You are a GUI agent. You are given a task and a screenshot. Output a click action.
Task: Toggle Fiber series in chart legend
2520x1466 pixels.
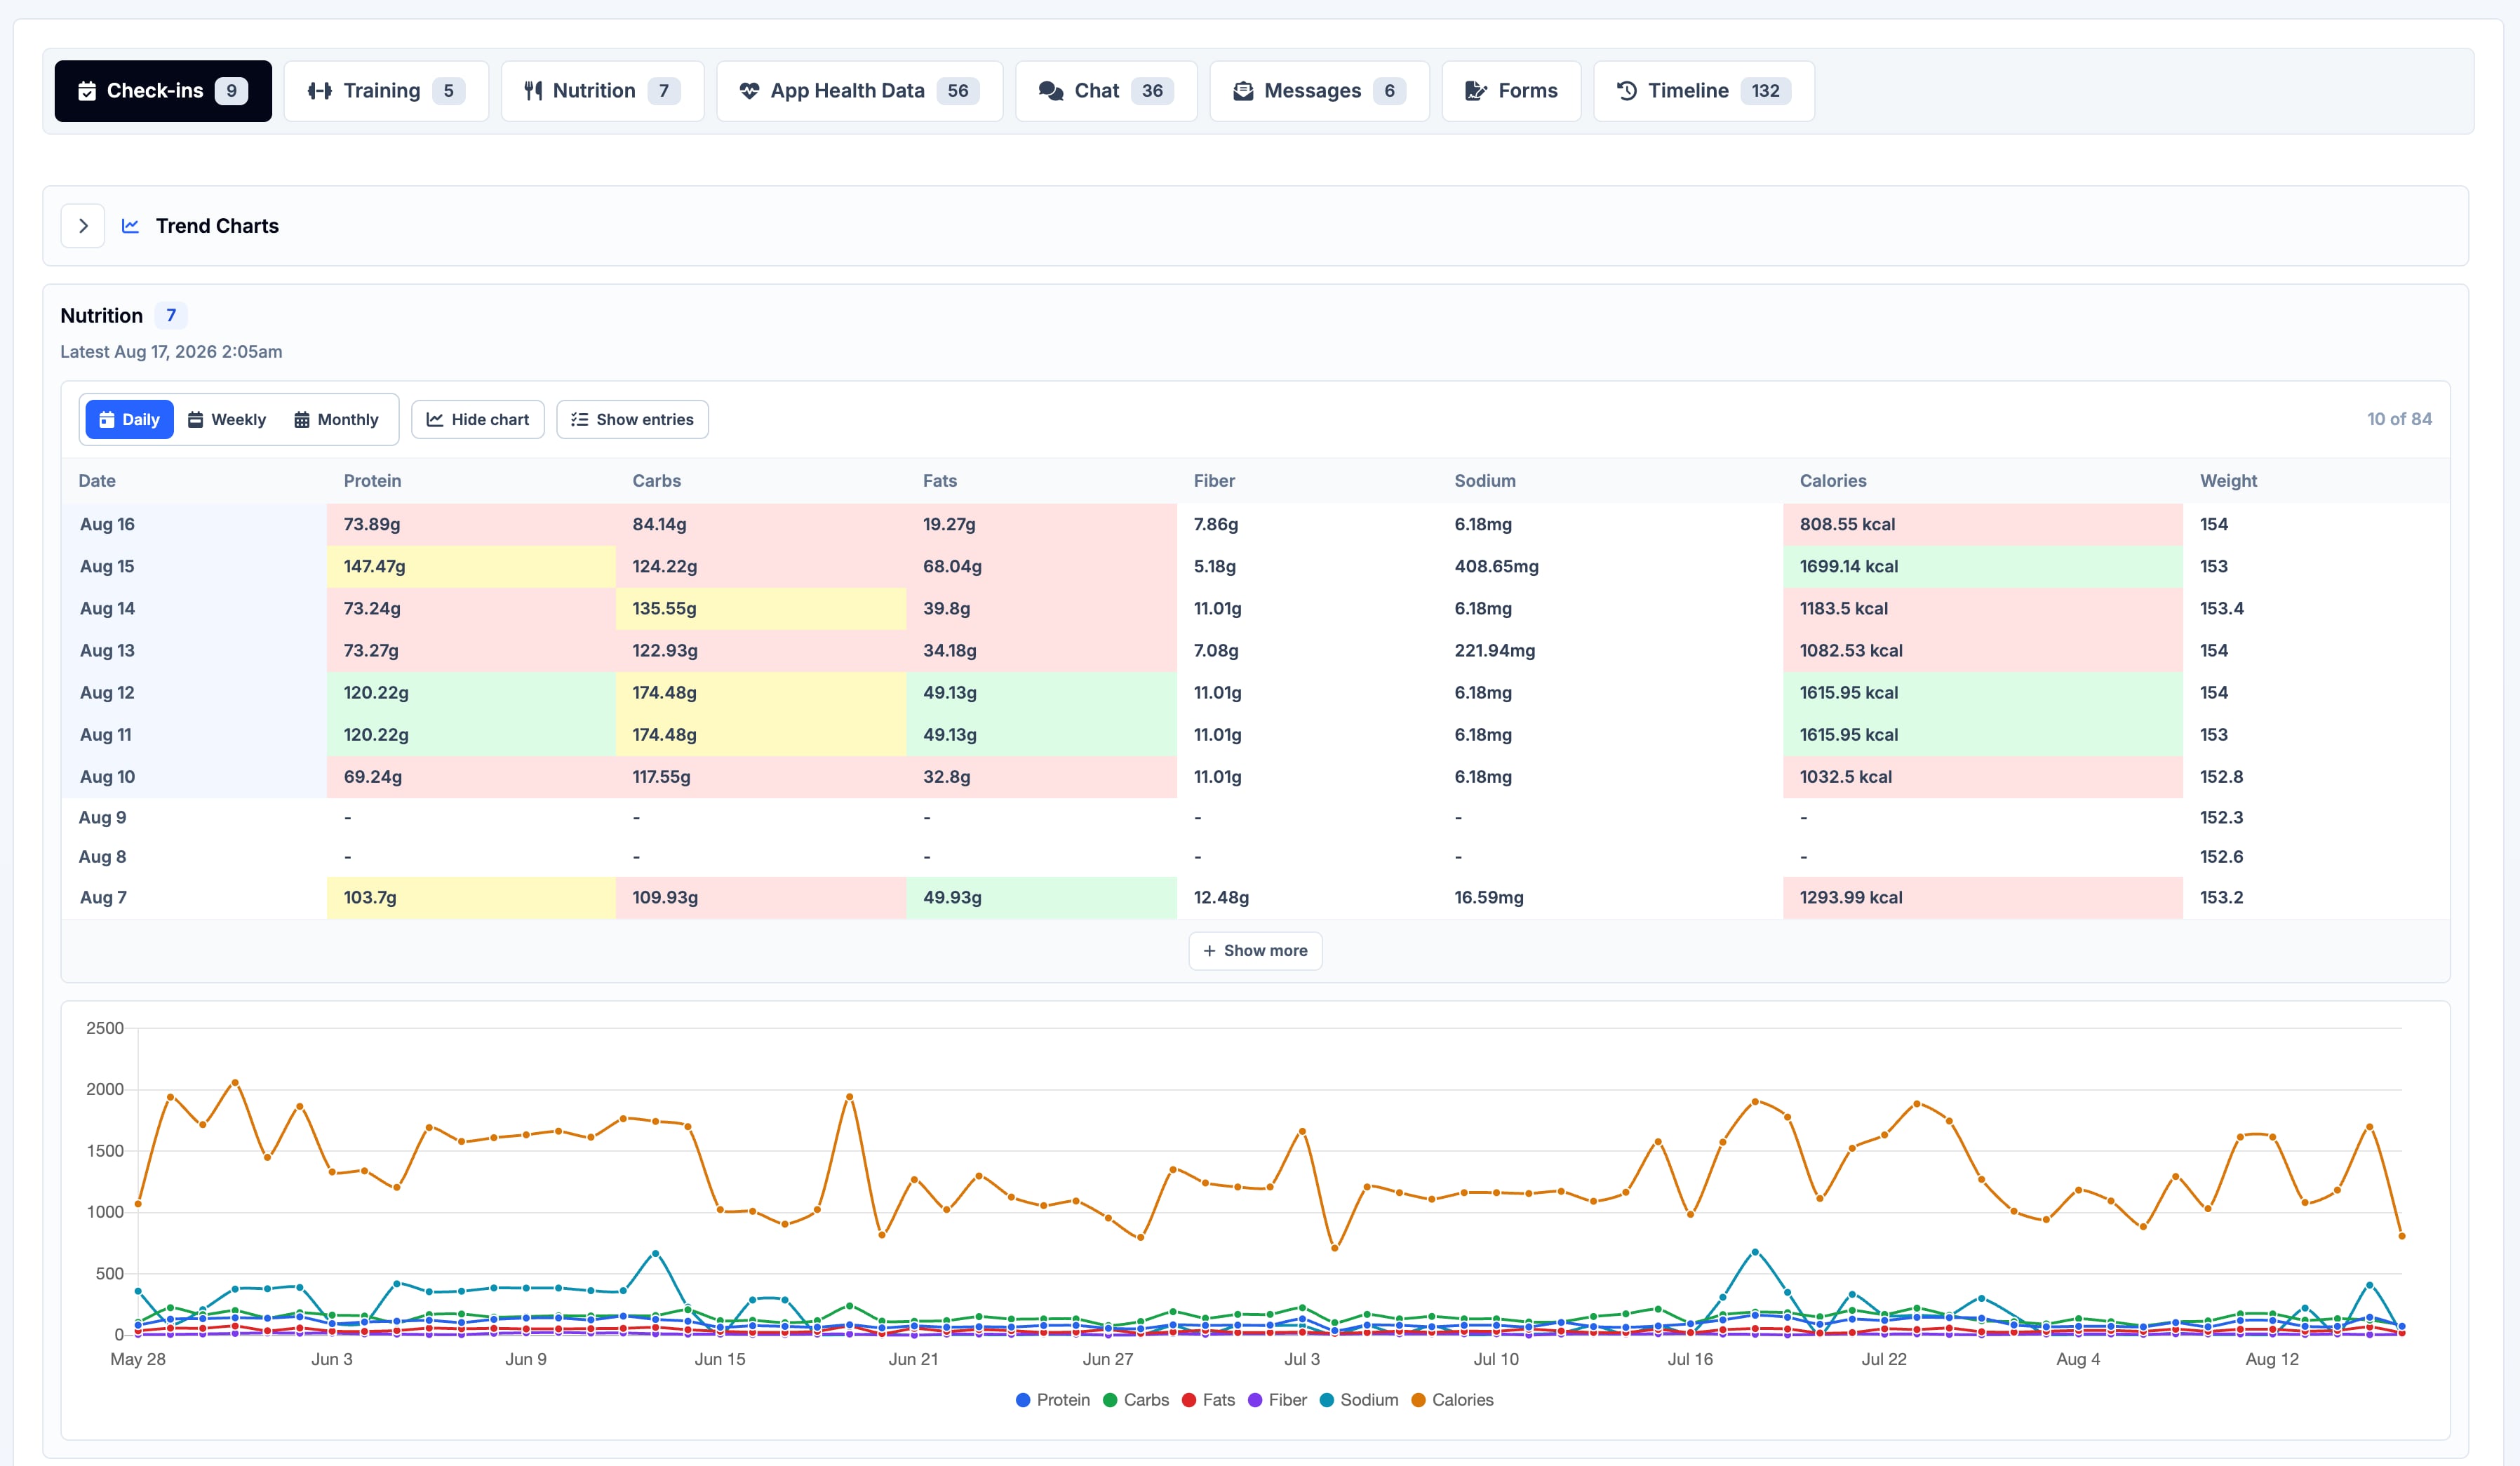click(x=1277, y=1400)
